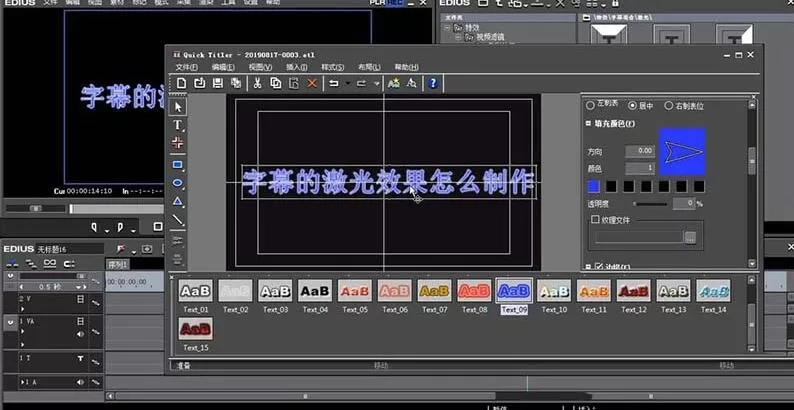
Task: Click the fill direction value field 0.00
Action: (640, 151)
